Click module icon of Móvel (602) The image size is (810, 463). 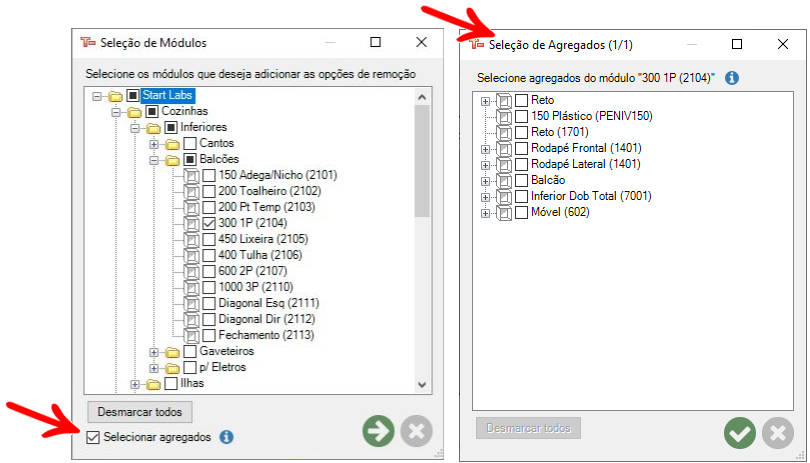pos(504,213)
